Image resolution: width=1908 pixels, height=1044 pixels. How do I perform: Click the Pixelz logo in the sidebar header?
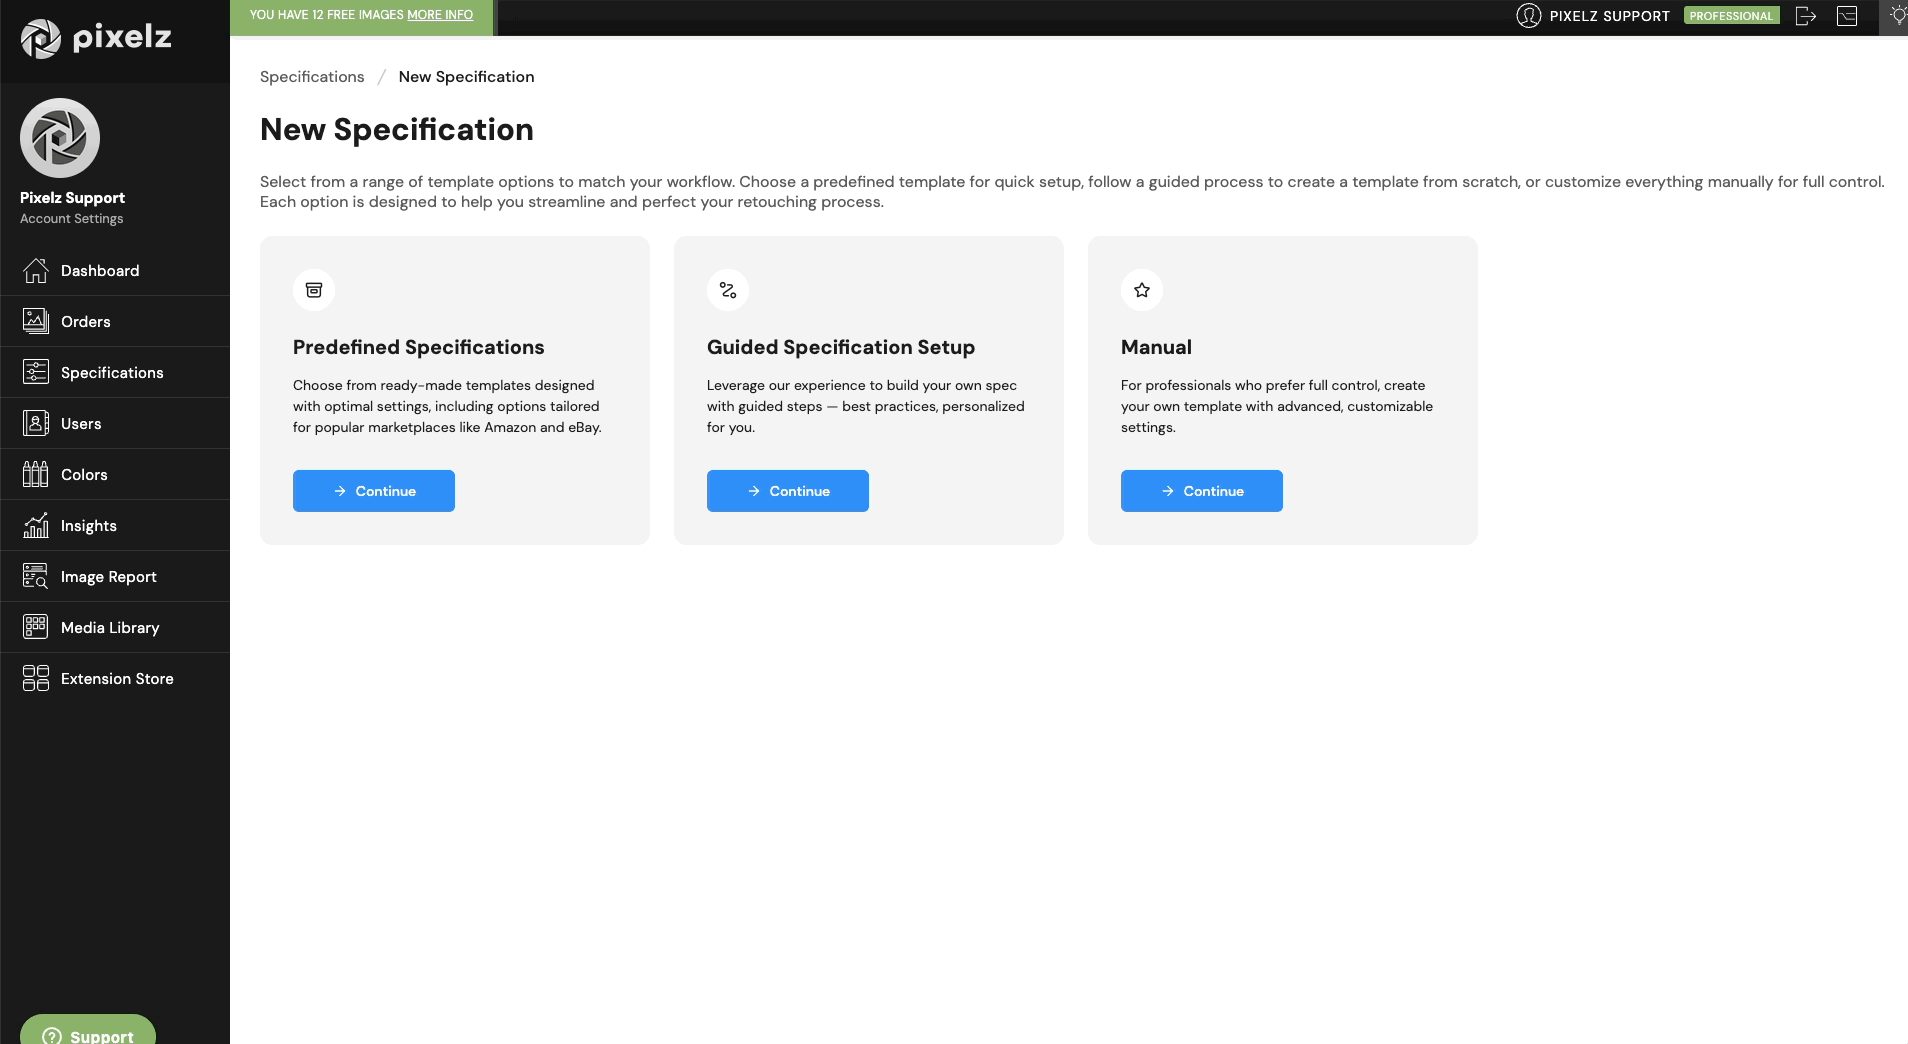coord(96,38)
